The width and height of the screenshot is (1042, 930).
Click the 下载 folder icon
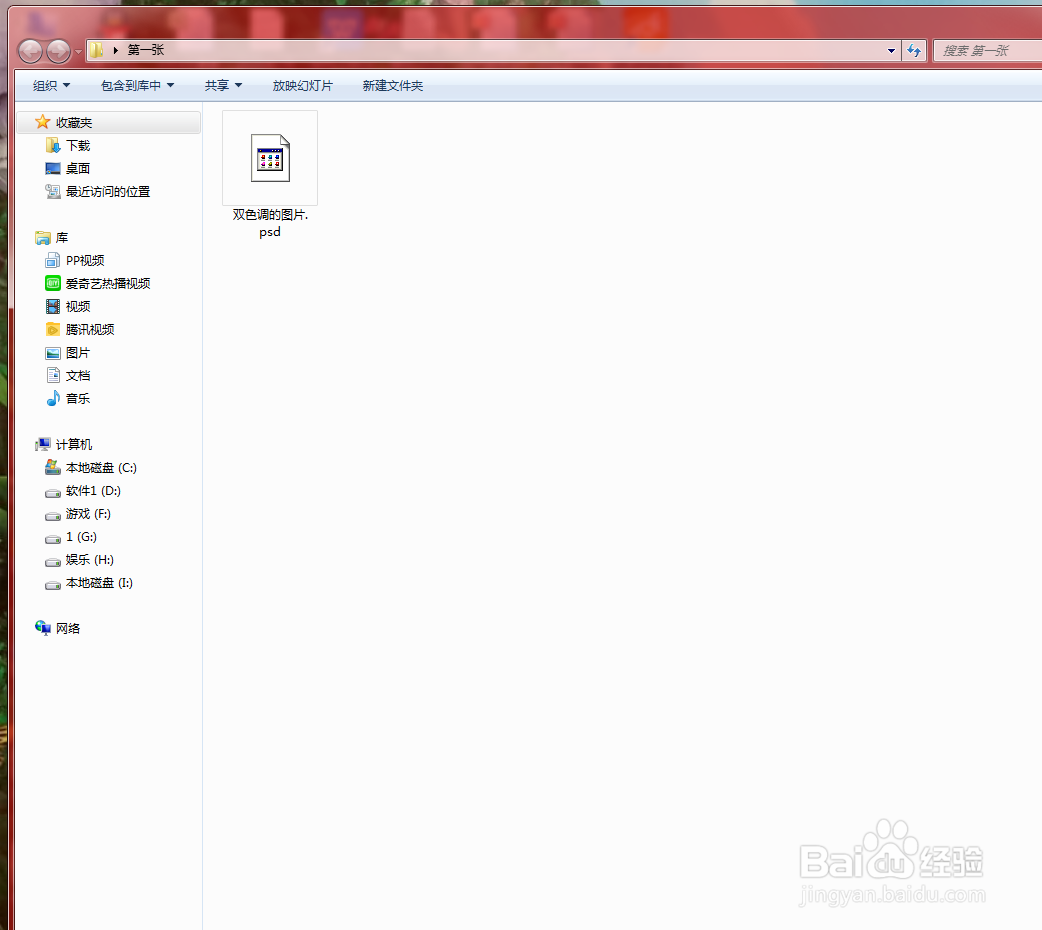coord(53,146)
